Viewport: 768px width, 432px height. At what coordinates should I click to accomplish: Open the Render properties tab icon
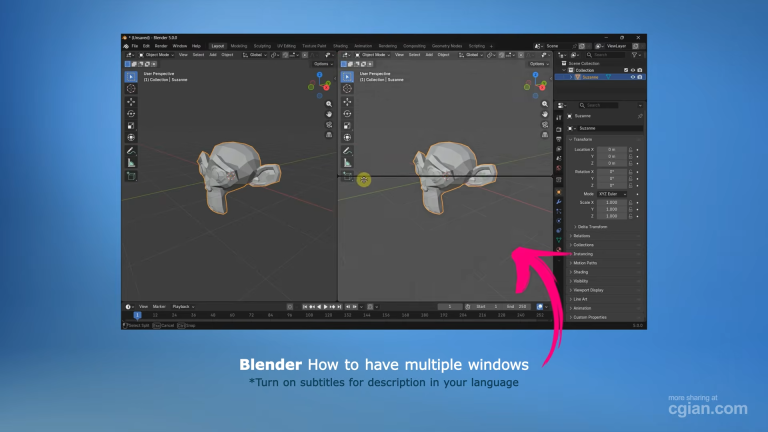pos(559,130)
